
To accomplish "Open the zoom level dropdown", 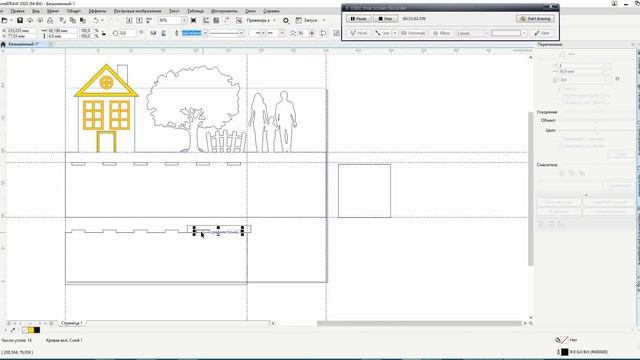I will 184,20.
